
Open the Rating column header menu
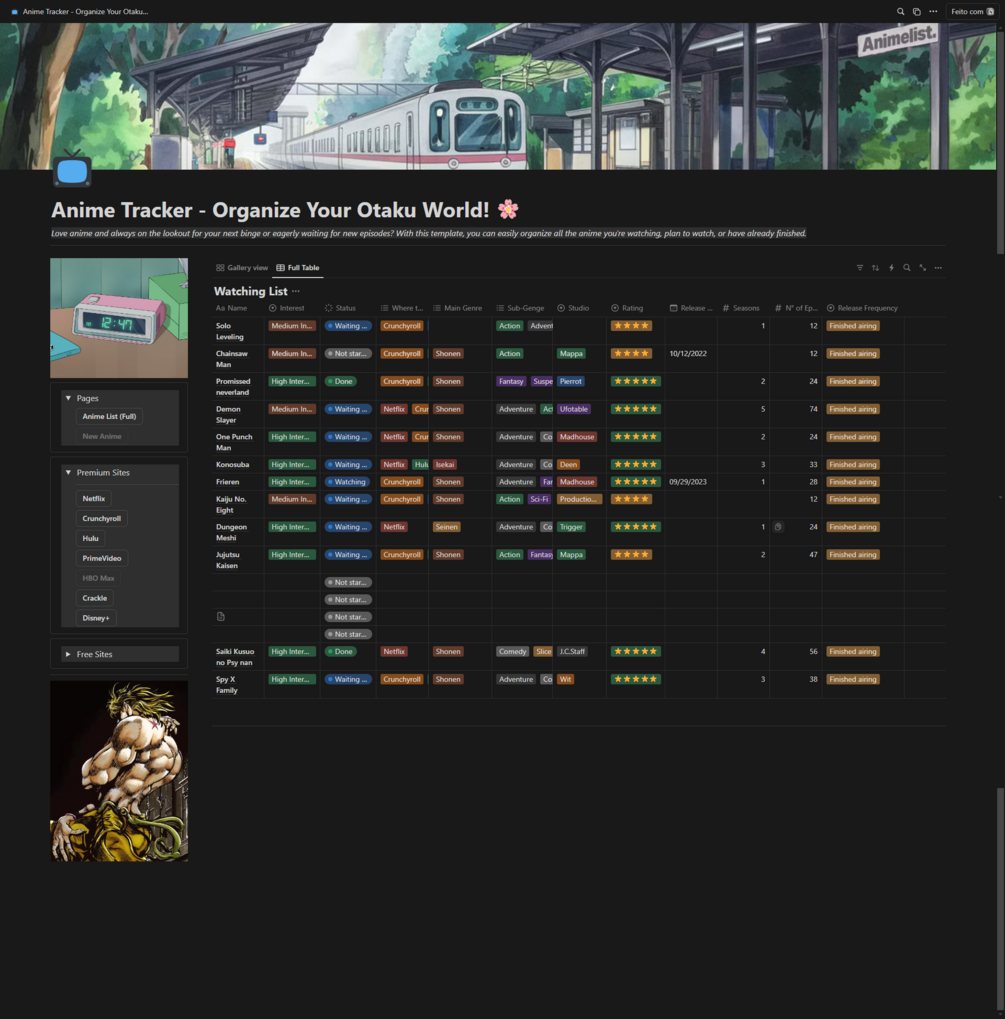pos(635,308)
